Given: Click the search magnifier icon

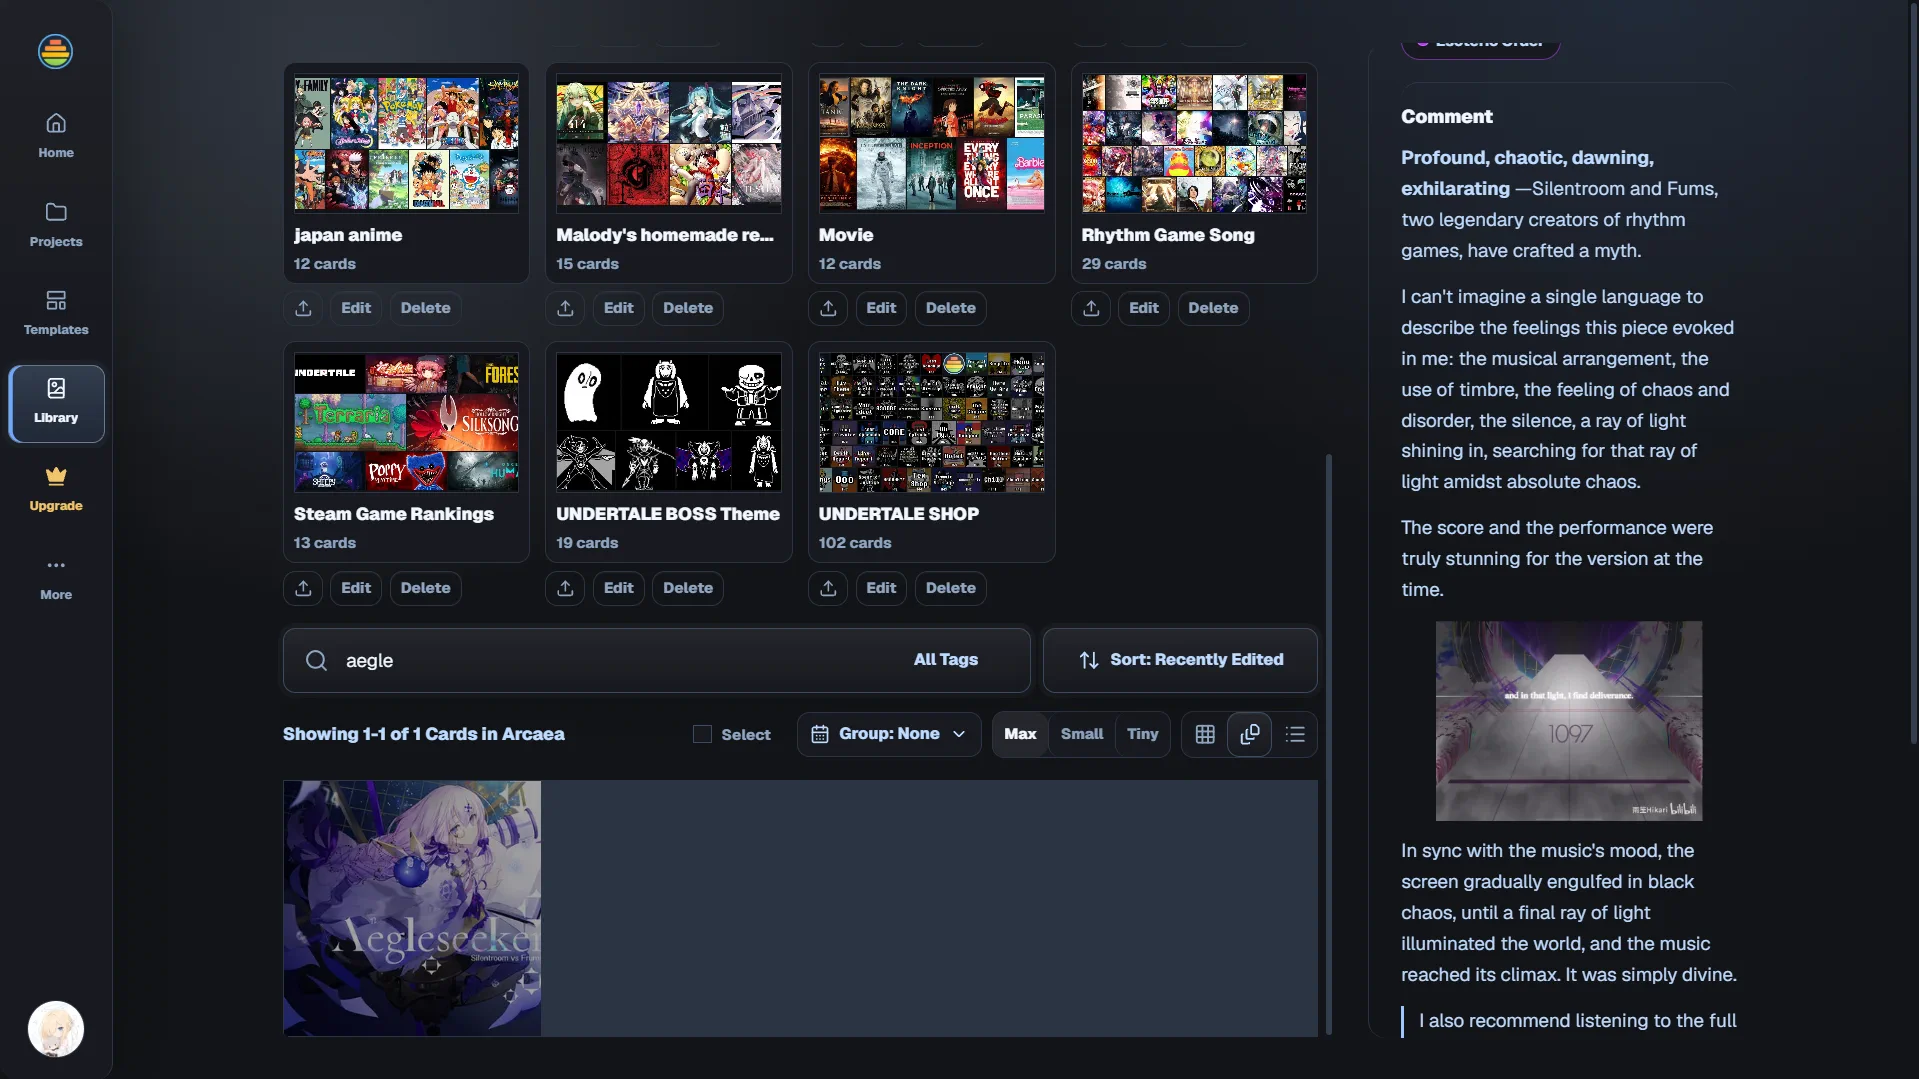Looking at the screenshot, I should [316, 660].
